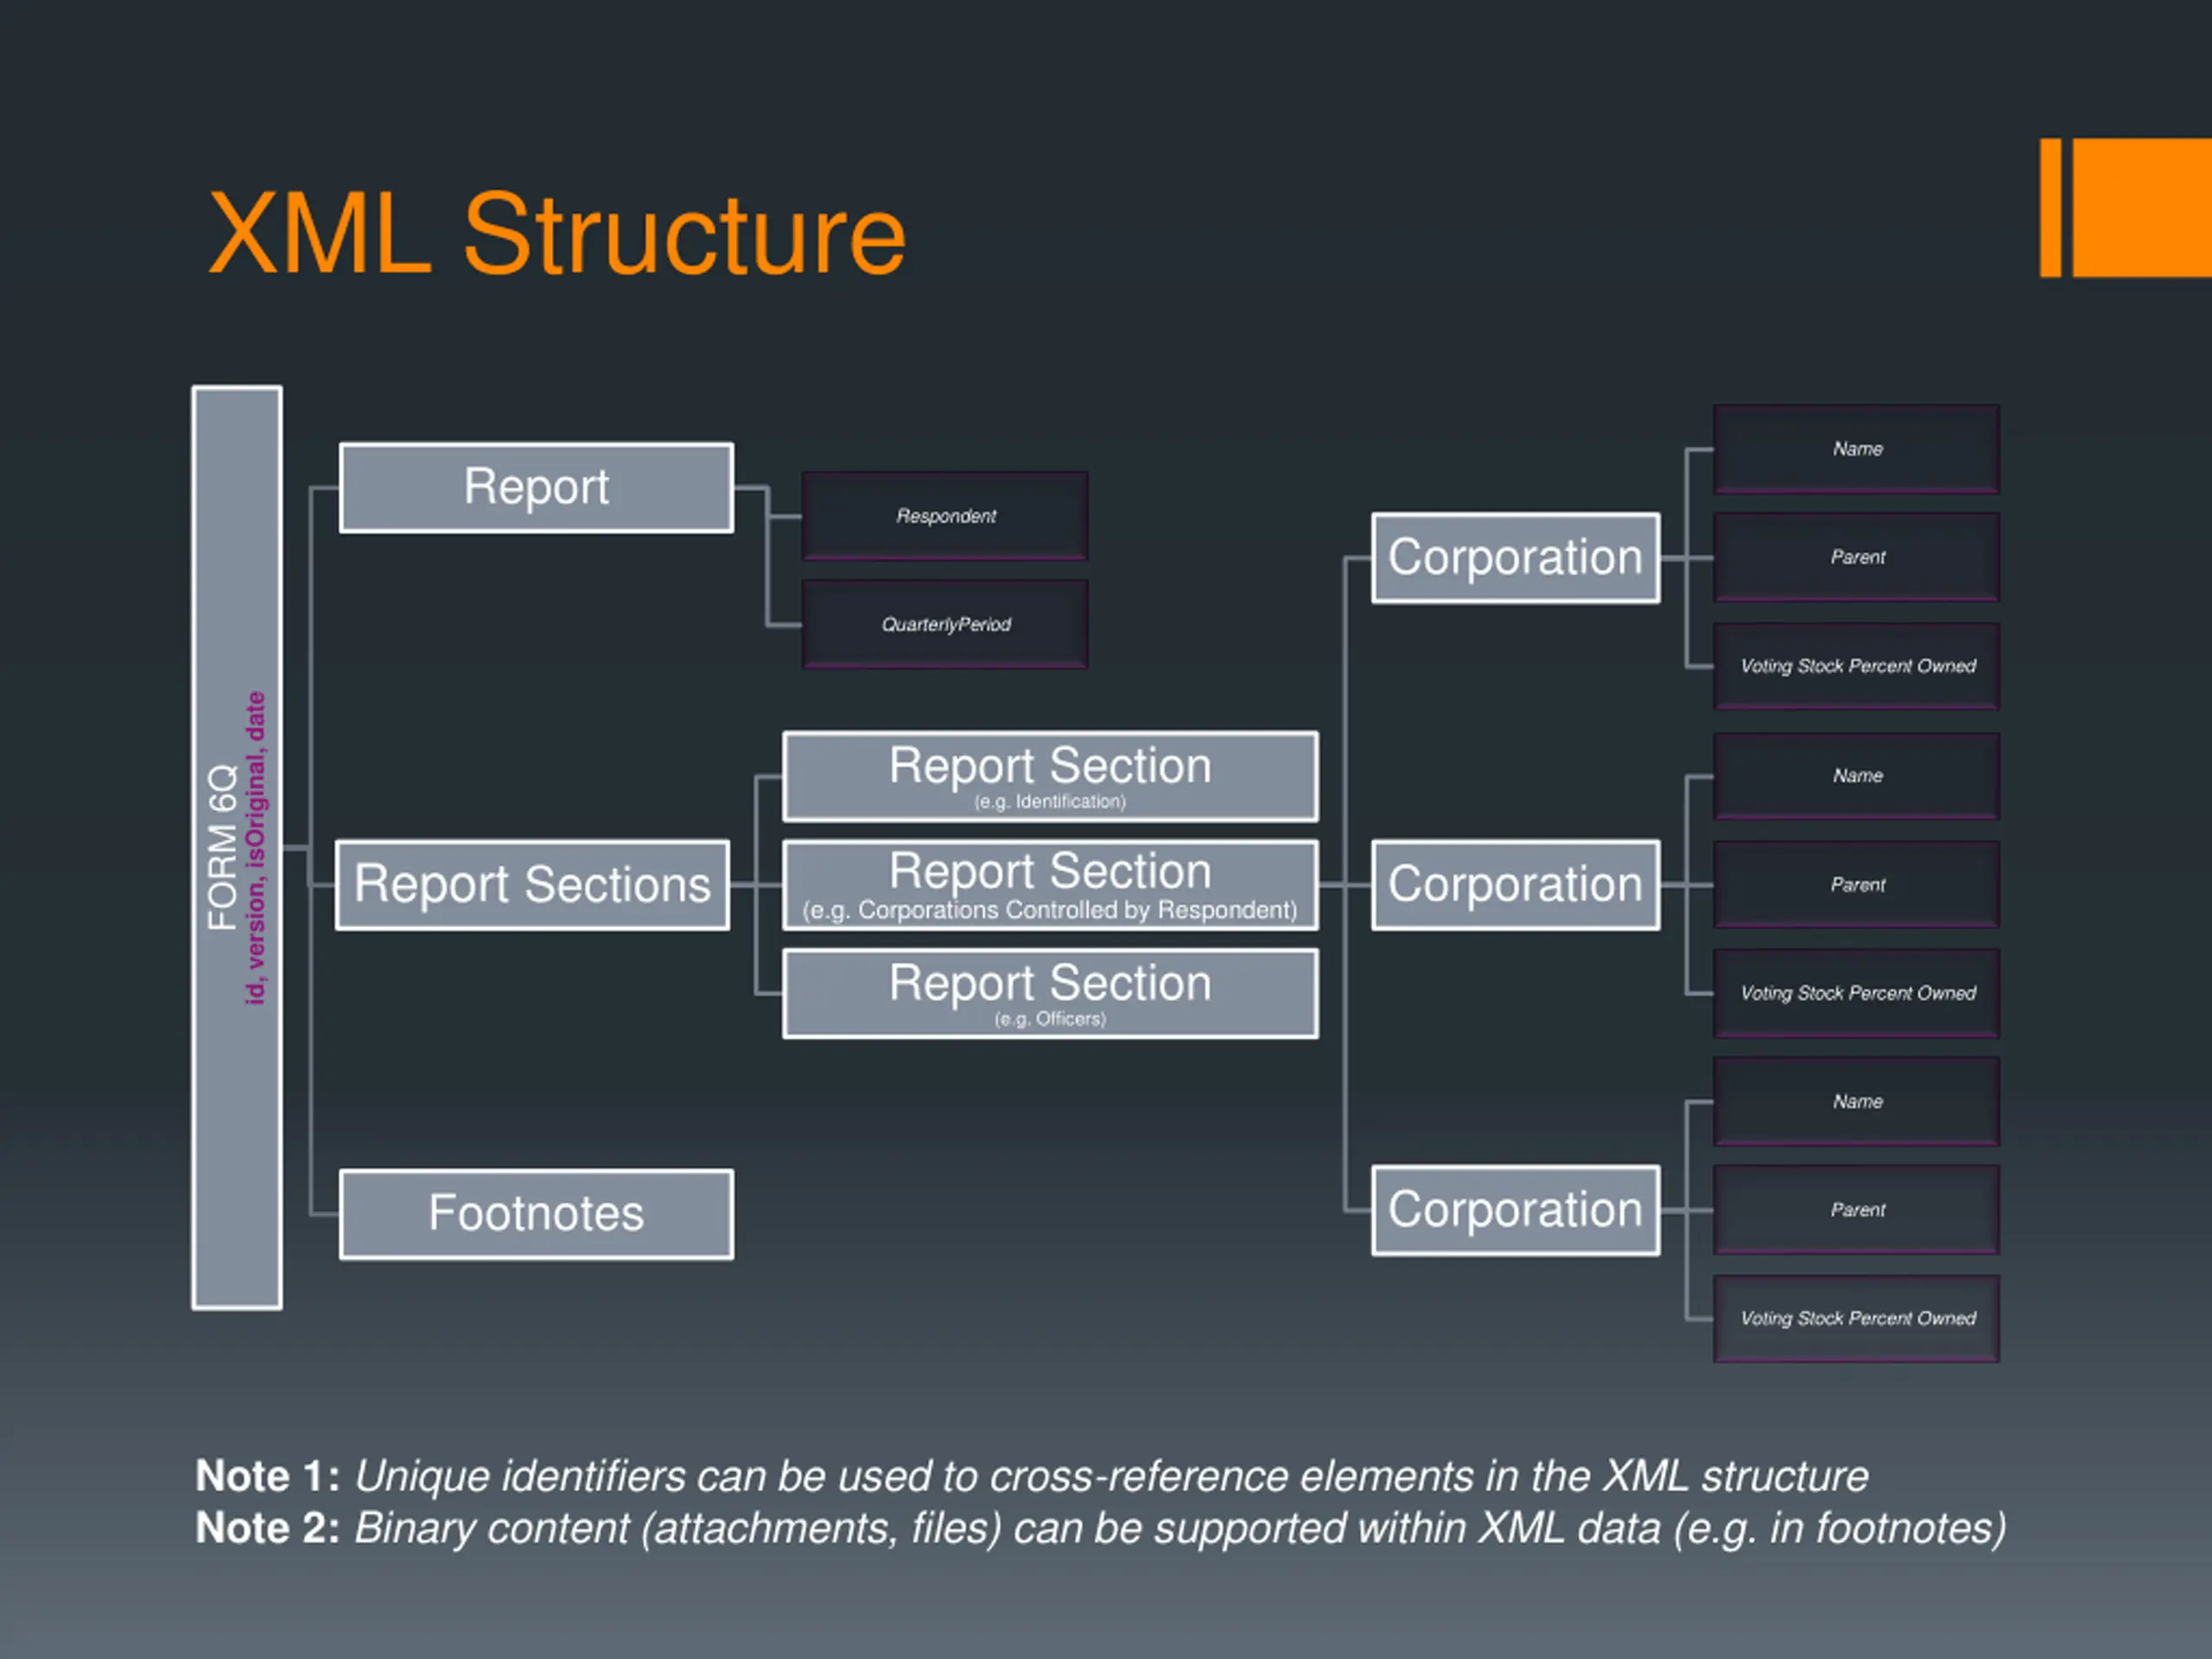The height and width of the screenshot is (1659, 2212).
Task: Click the Respondent attribute box
Action: 945,516
